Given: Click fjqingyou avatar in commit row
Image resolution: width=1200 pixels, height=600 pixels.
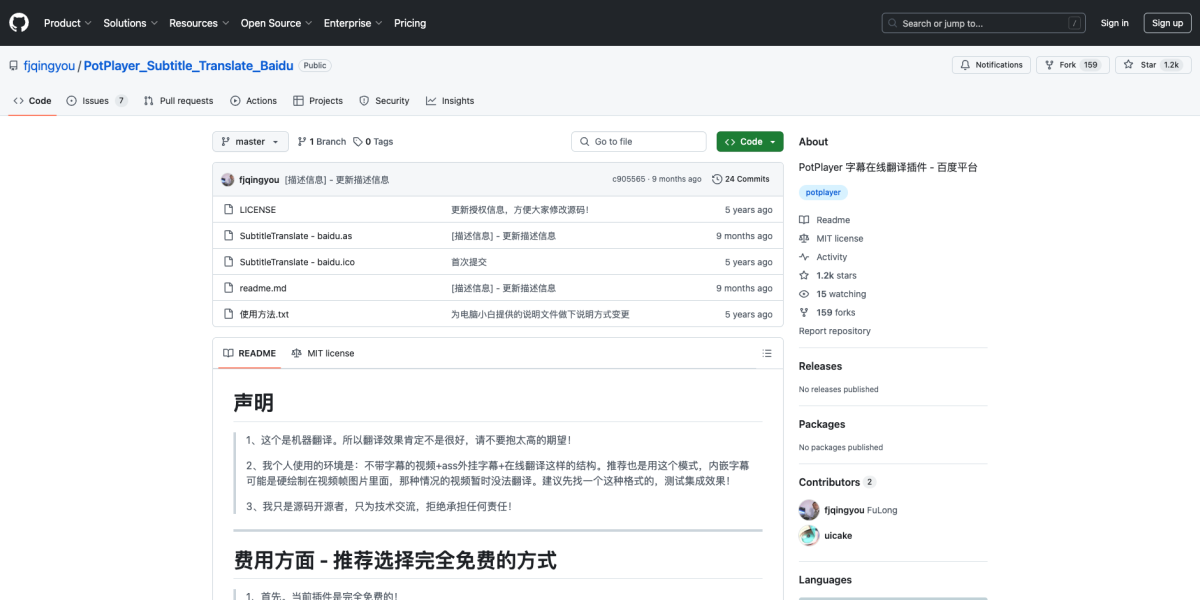Looking at the screenshot, I should (228, 179).
